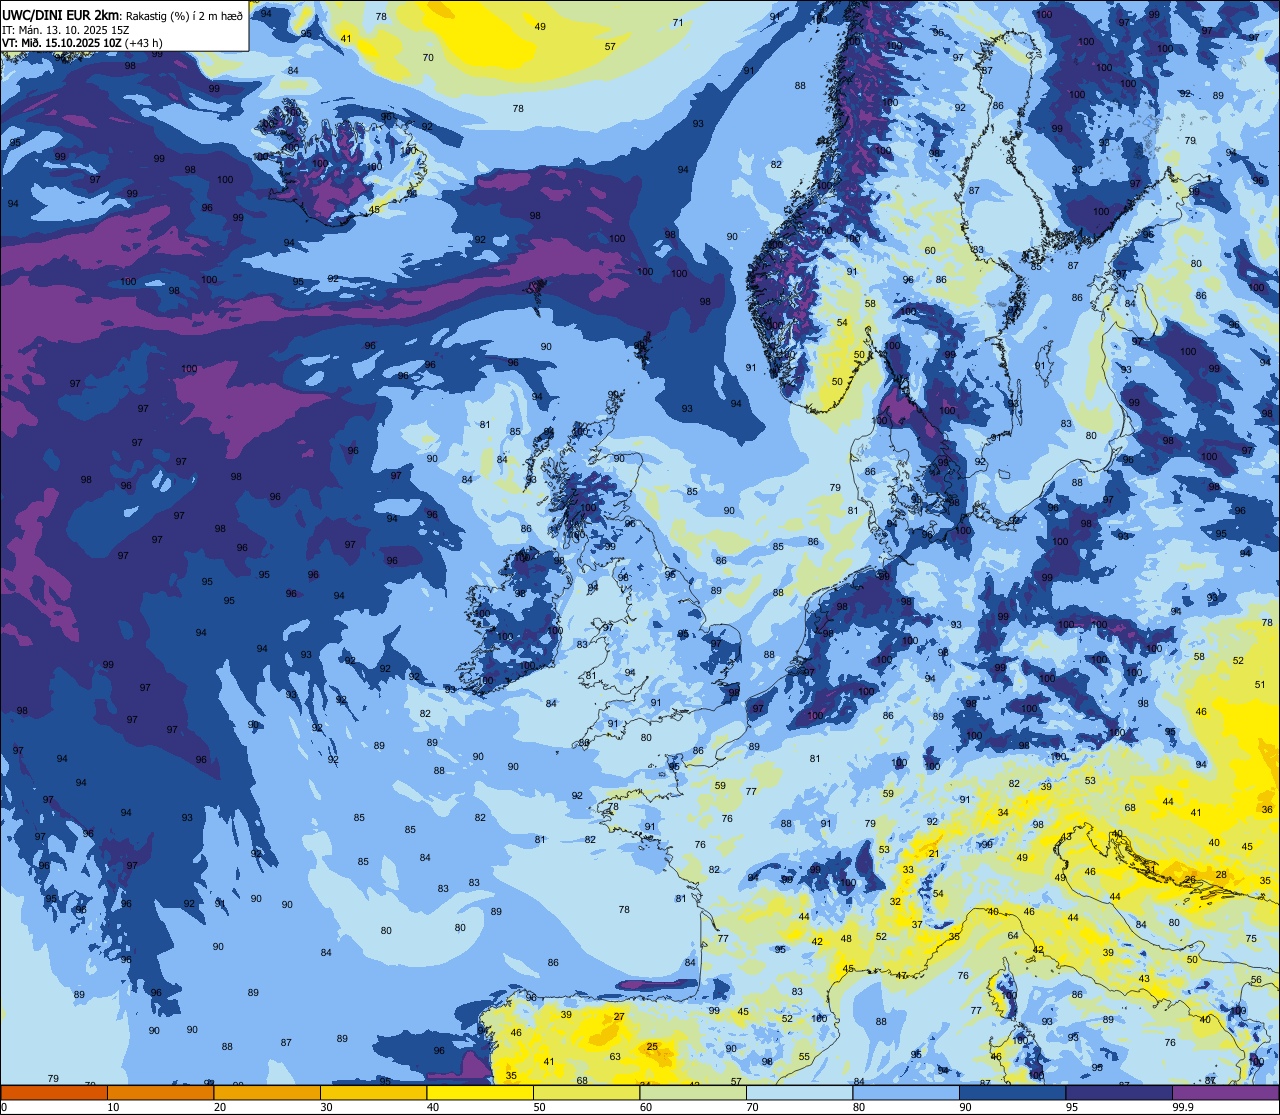The image size is (1280, 1115).
Task: Click the '50' tick label on the legend
Action: pos(539,1107)
